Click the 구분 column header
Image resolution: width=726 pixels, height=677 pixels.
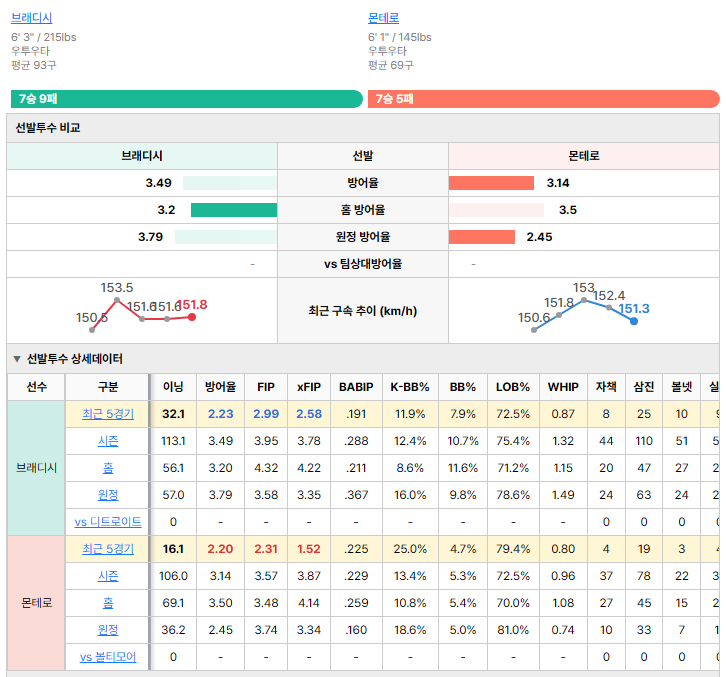click(x=108, y=387)
